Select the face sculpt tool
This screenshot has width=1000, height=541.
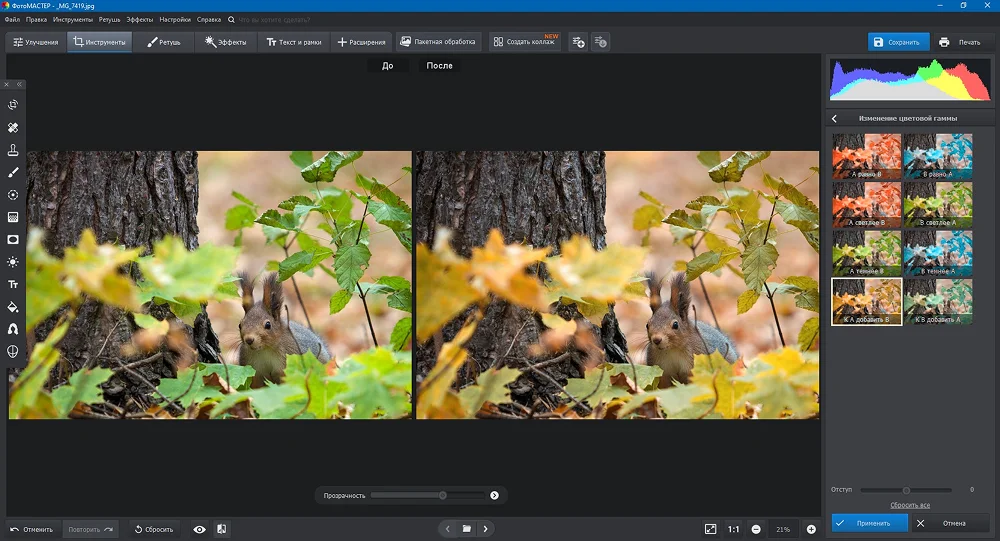coord(13,352)
